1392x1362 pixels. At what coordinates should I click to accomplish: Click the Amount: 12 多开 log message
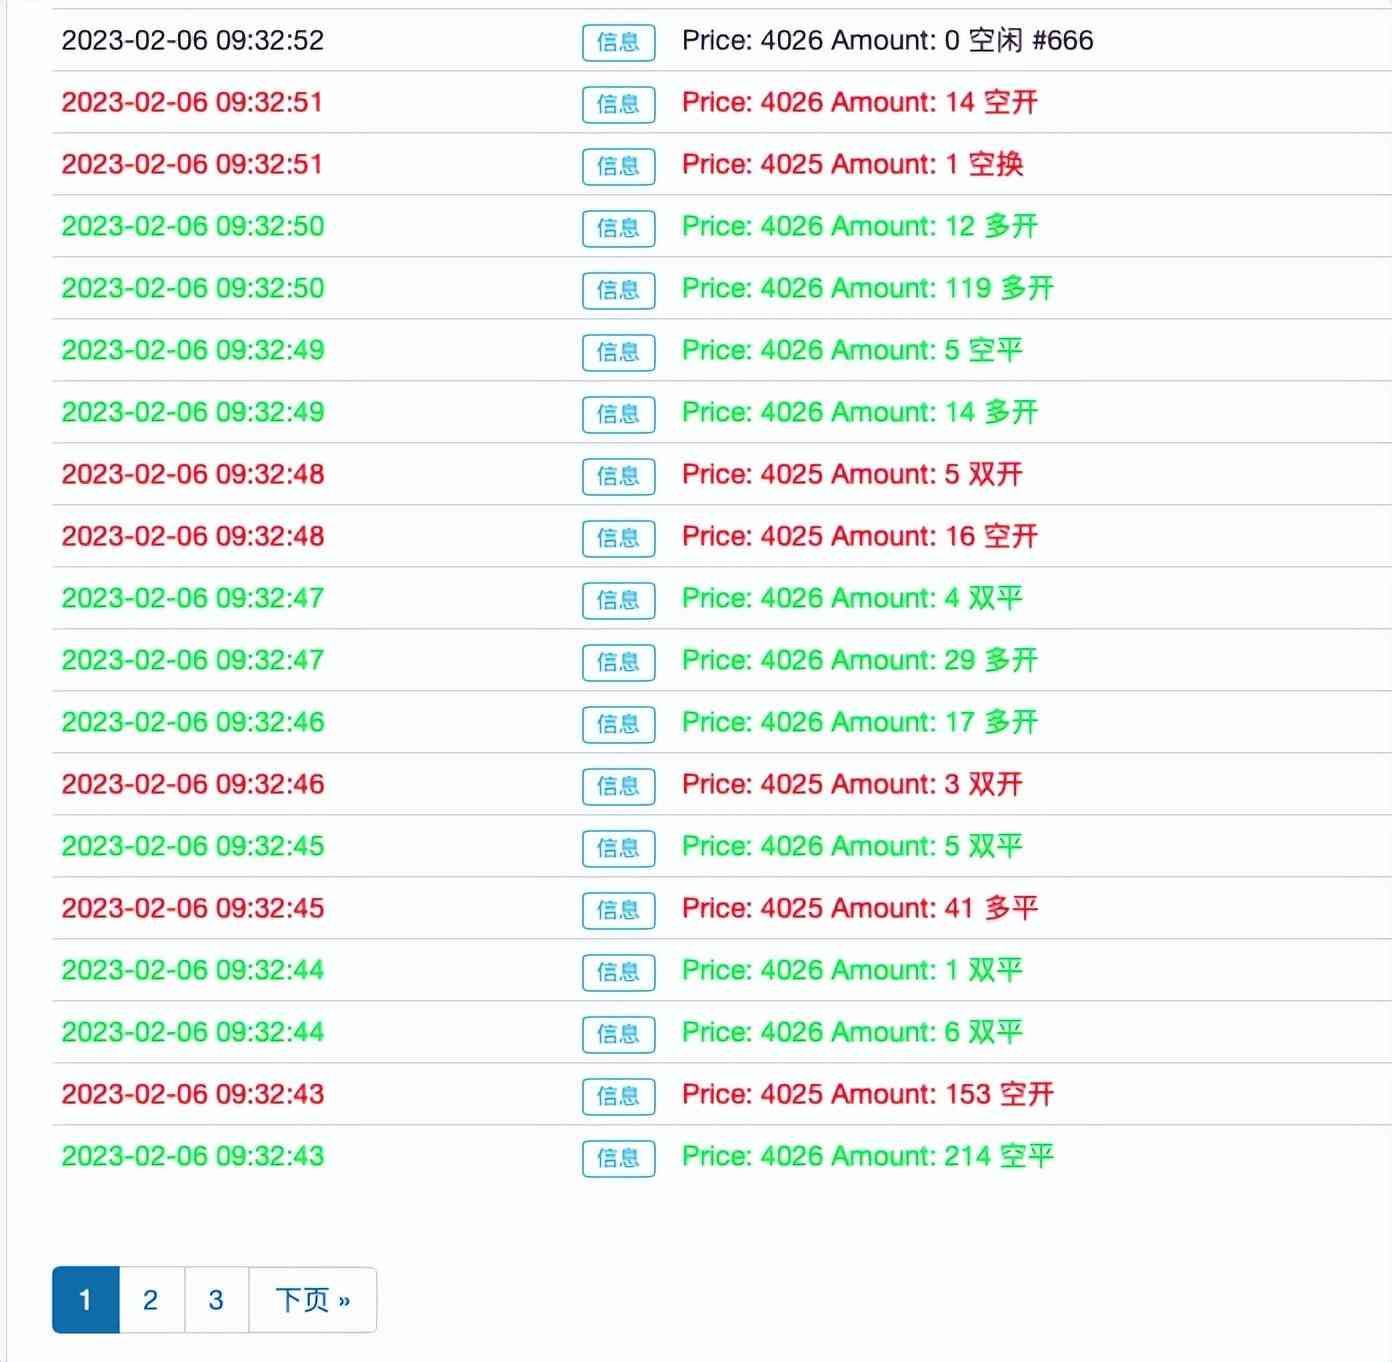[x=859, y=227]
